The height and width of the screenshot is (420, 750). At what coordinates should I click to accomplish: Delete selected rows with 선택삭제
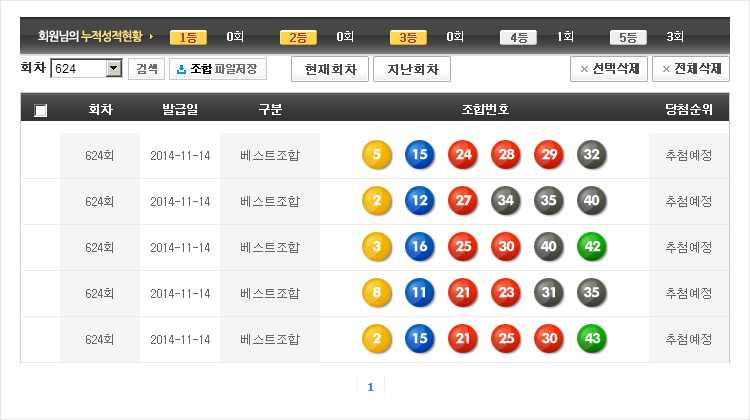click(608, 69)
